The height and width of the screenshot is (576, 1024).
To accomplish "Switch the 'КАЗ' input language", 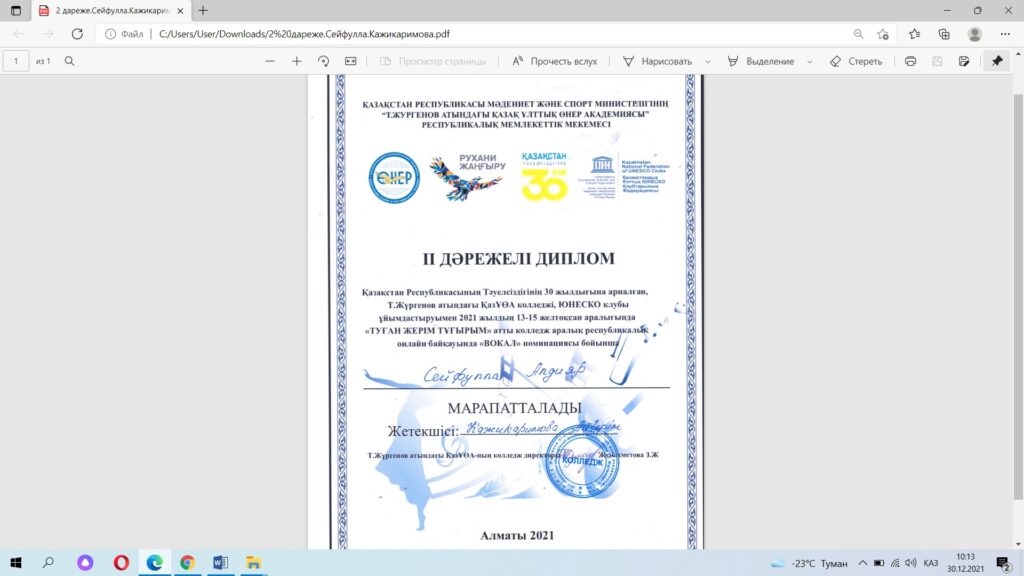I will (x=931, y=563).
